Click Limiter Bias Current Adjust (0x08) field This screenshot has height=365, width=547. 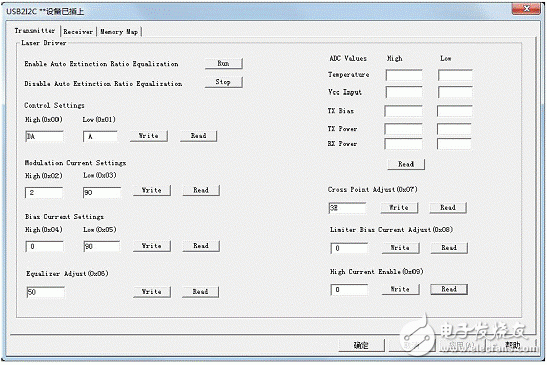pos(349,248)
